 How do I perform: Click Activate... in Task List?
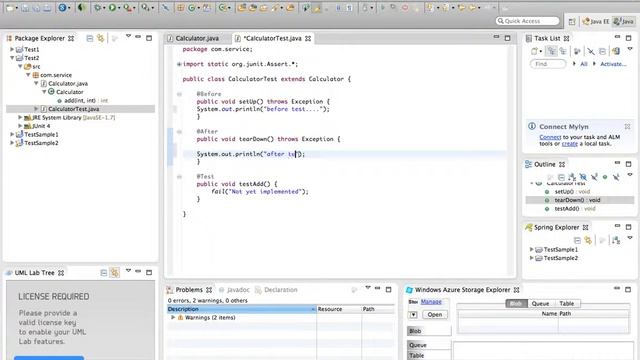point(613,64)
